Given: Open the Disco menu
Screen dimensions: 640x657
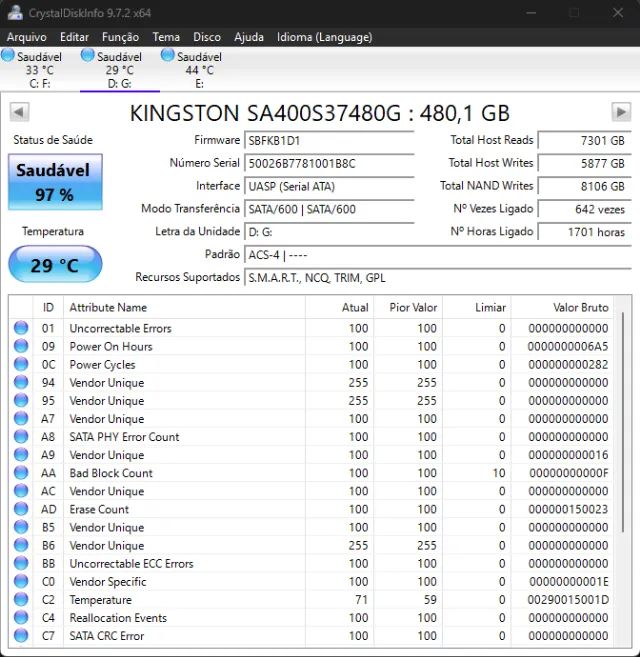Looking at the screenshot, I should coord(207,37).
